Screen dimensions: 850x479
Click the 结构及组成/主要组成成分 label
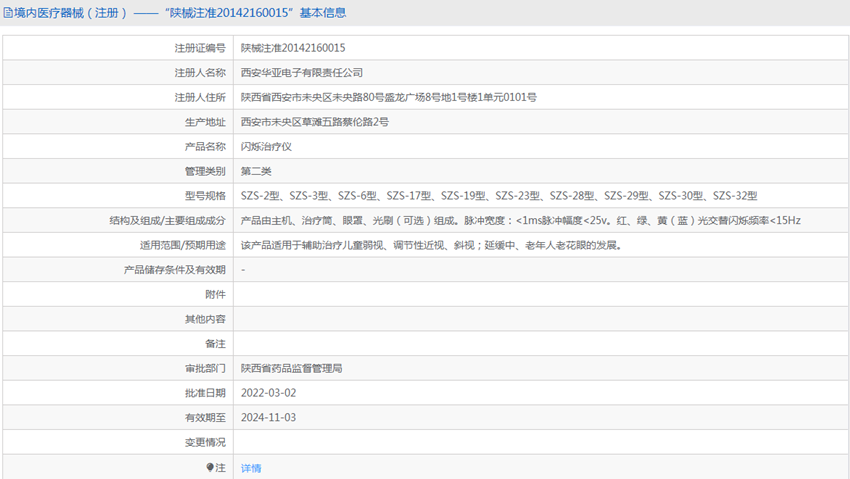tap(168, 221)
